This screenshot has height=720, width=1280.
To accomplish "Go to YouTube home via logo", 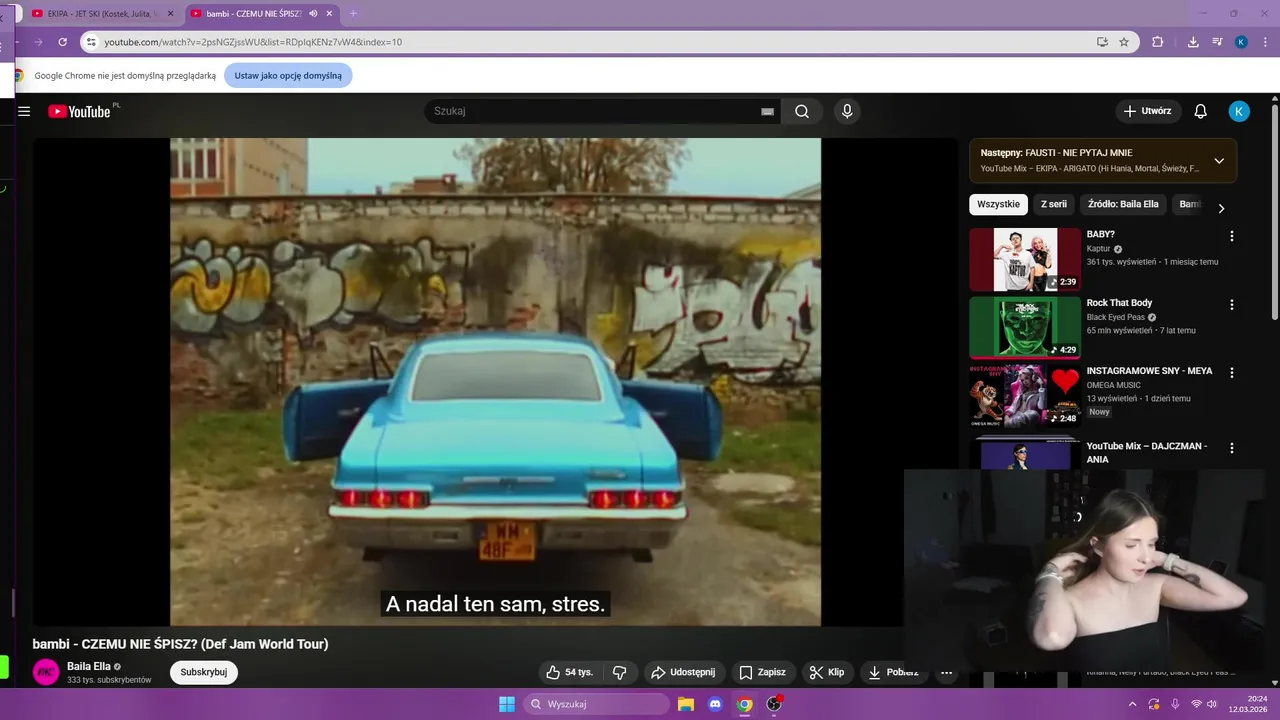I will [x=79, y=111].
